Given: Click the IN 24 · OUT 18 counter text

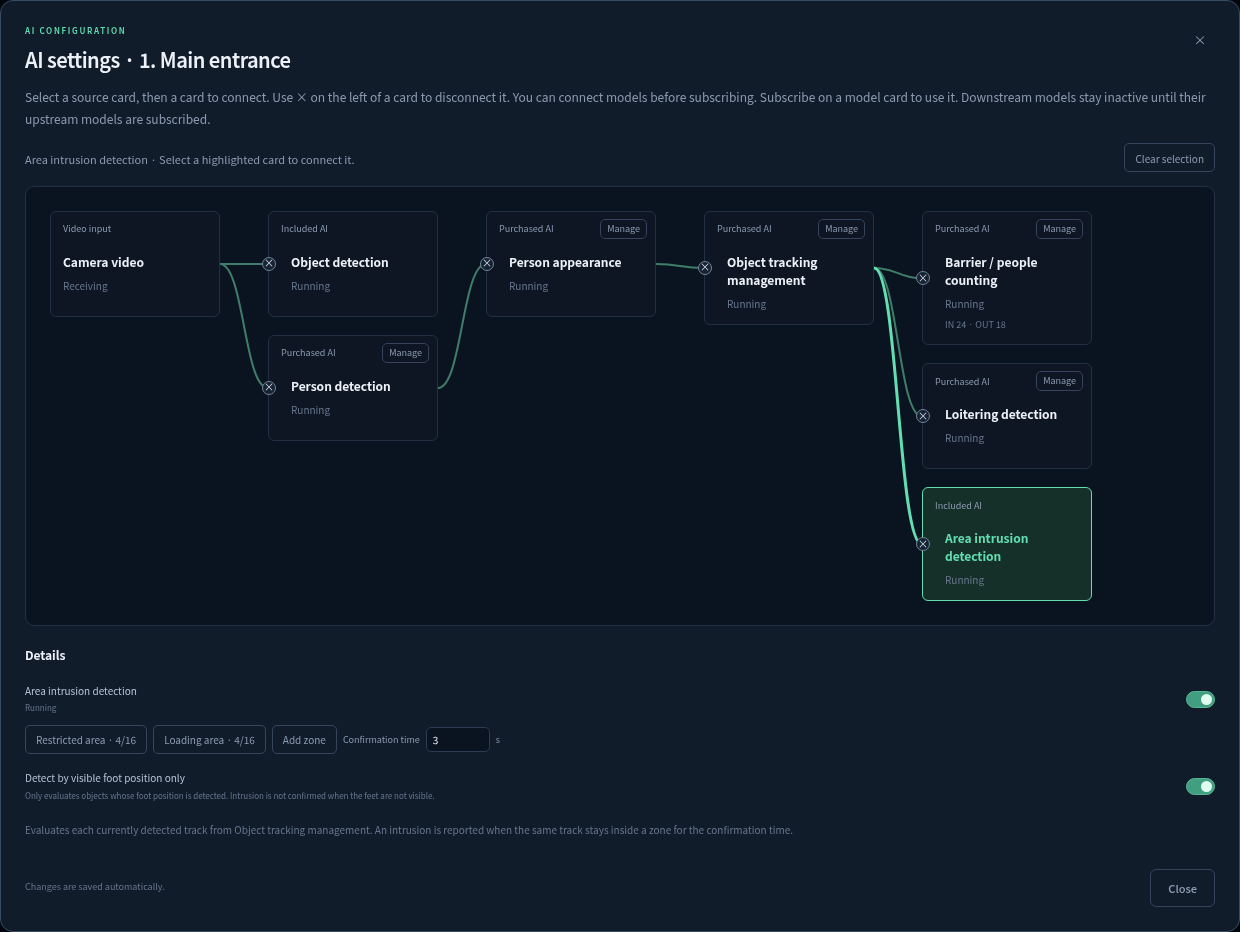Looking at the screenshot, I should 975,324.
